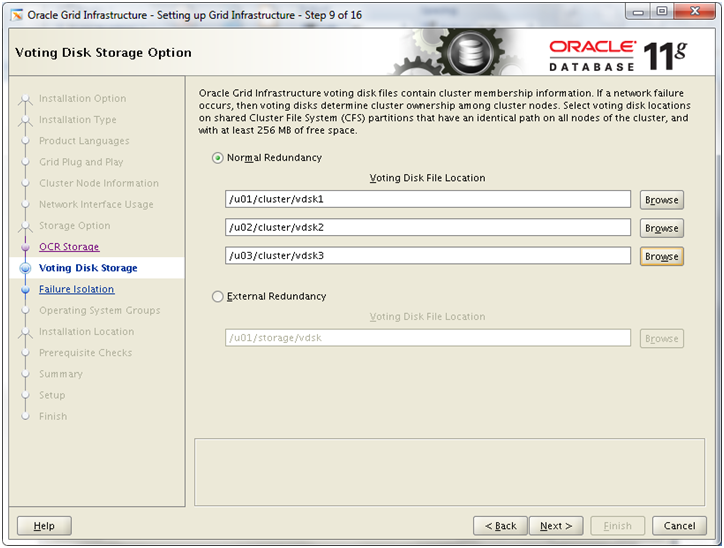Click the /u03/cluster/vdsk3 location field

(x=428, y=256)
